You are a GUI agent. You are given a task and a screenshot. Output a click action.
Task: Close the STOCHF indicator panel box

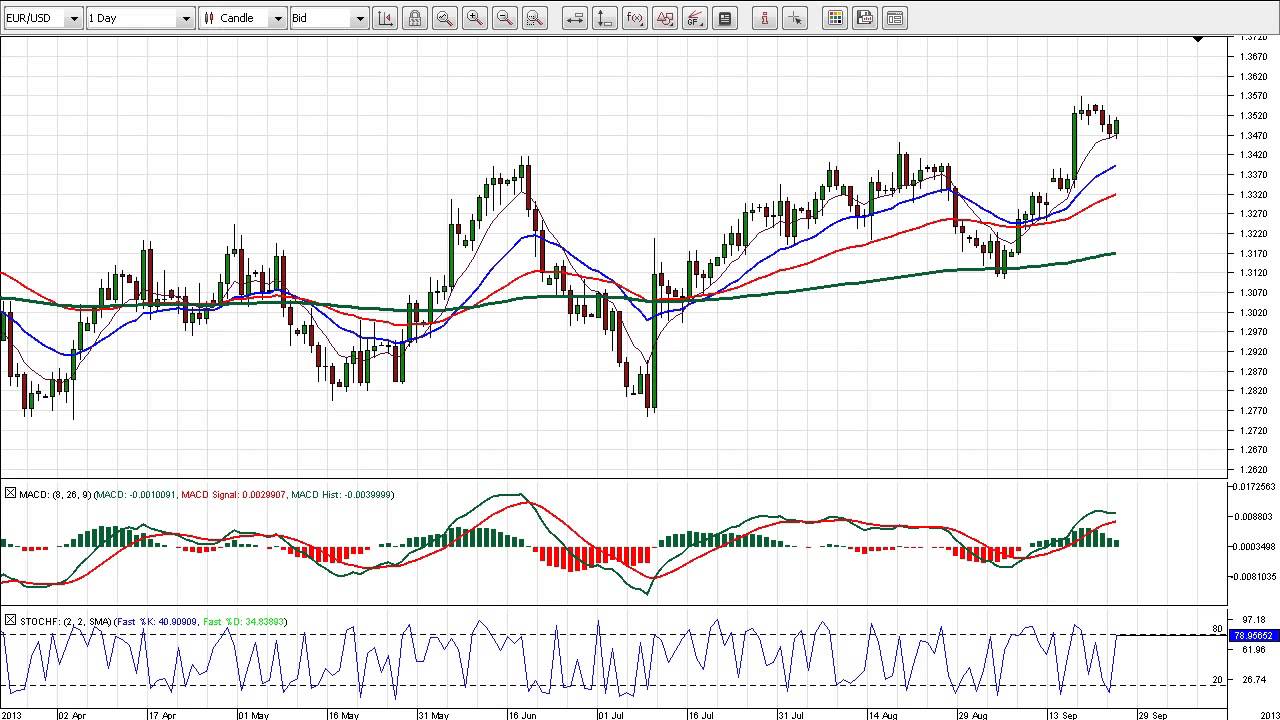pos(10,621)
